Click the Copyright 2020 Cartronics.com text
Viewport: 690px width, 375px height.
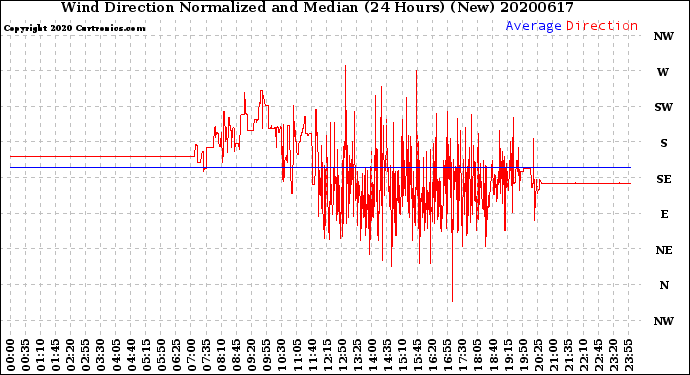[74, 28]
